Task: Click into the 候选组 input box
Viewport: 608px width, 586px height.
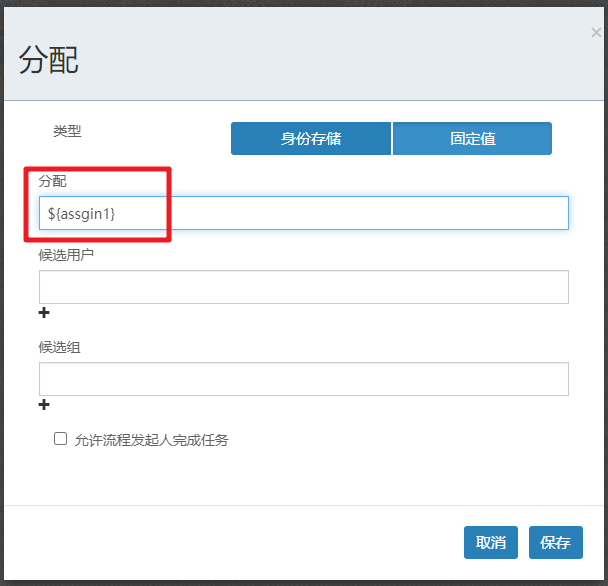Action: [x=303, y=379]
